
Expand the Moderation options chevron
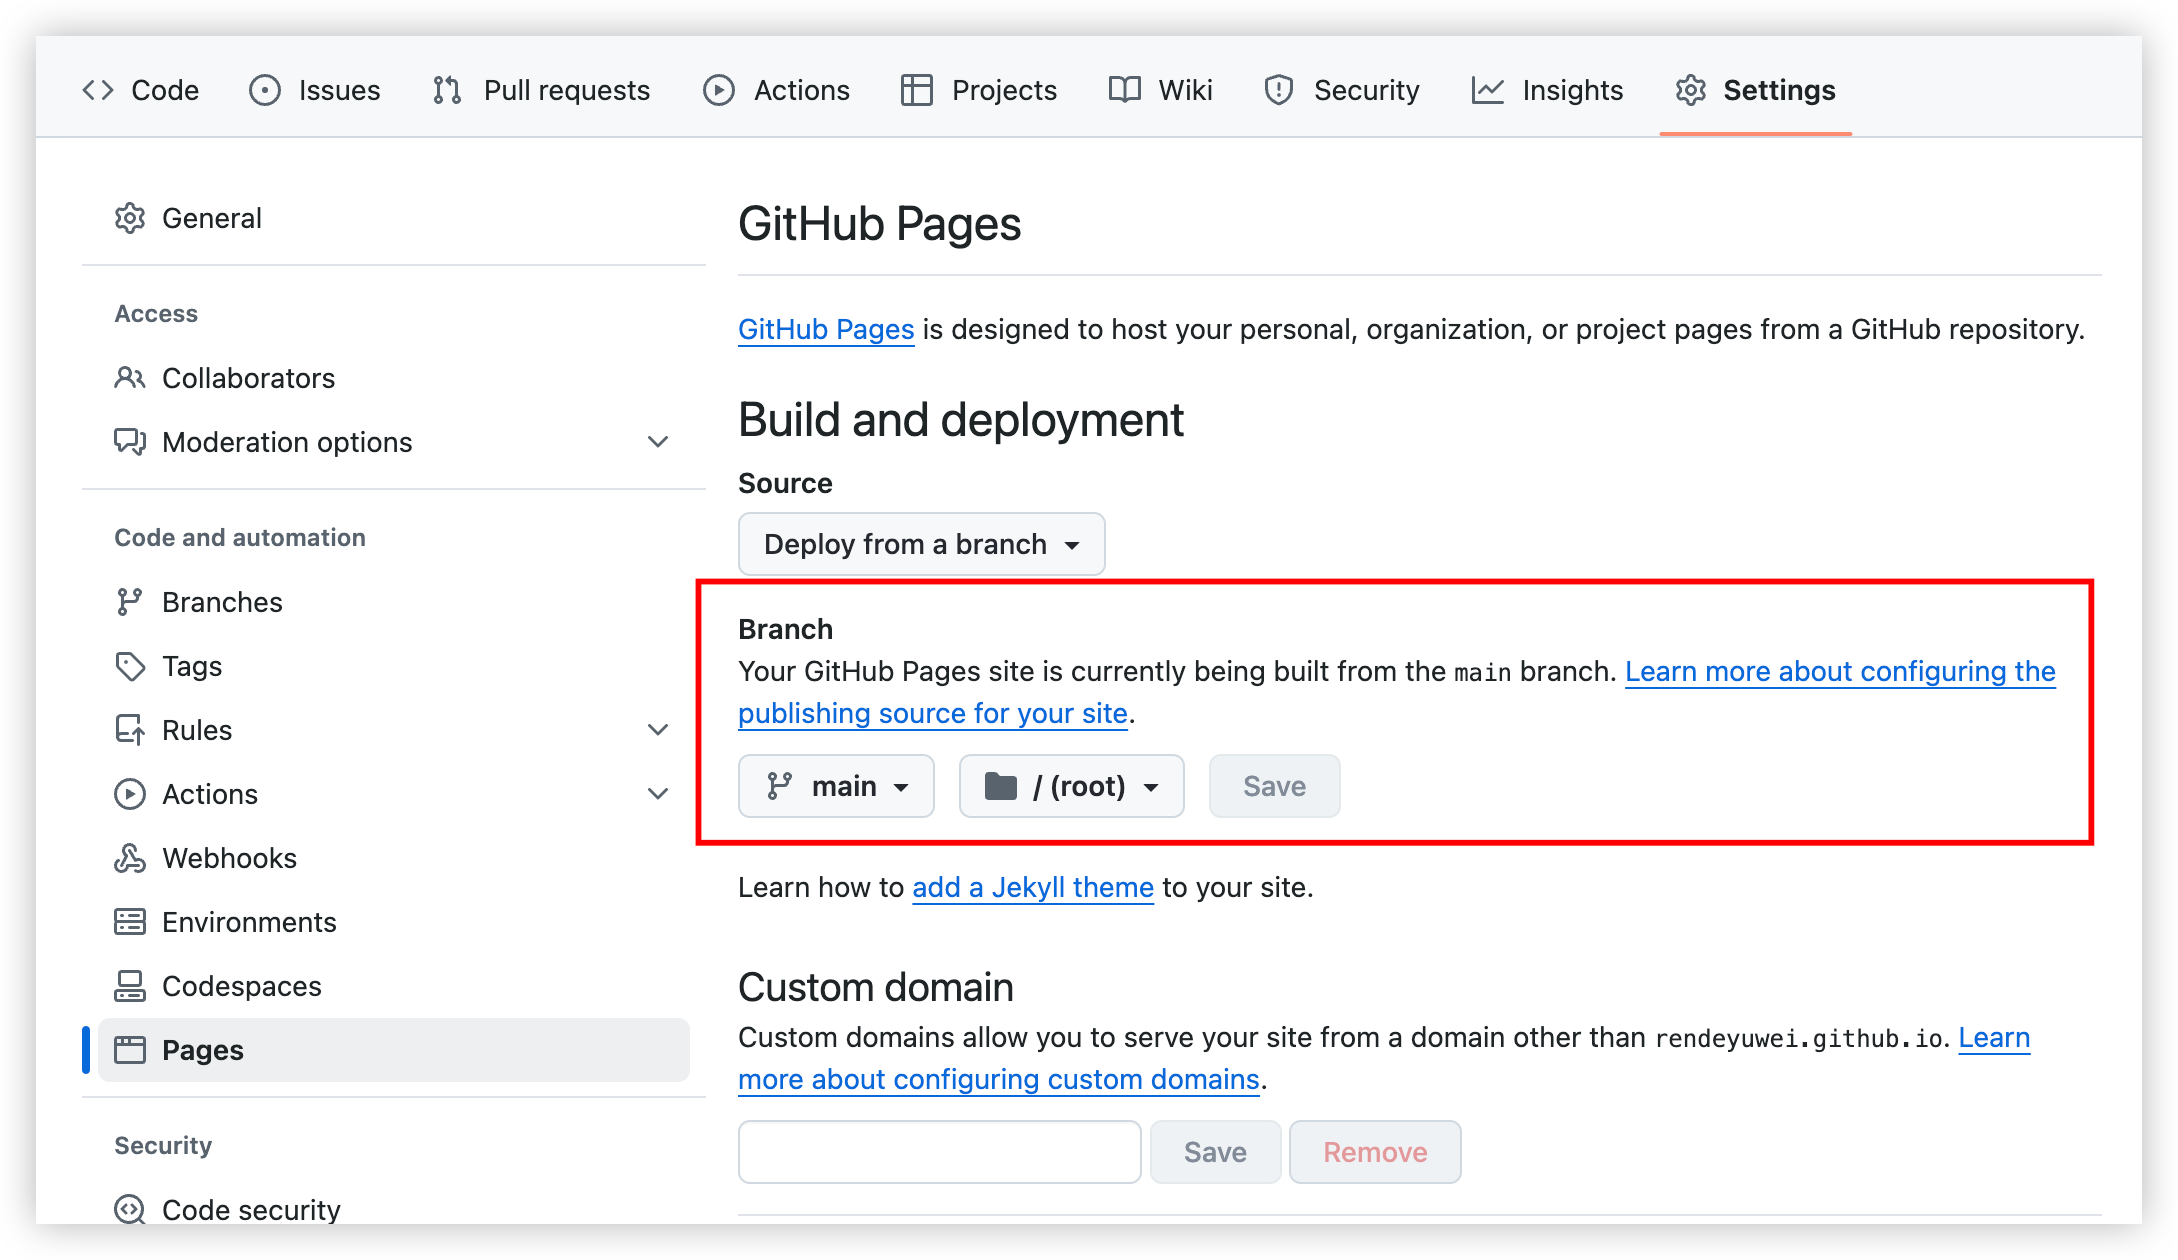pyautogui.click(x=658, y=442)
